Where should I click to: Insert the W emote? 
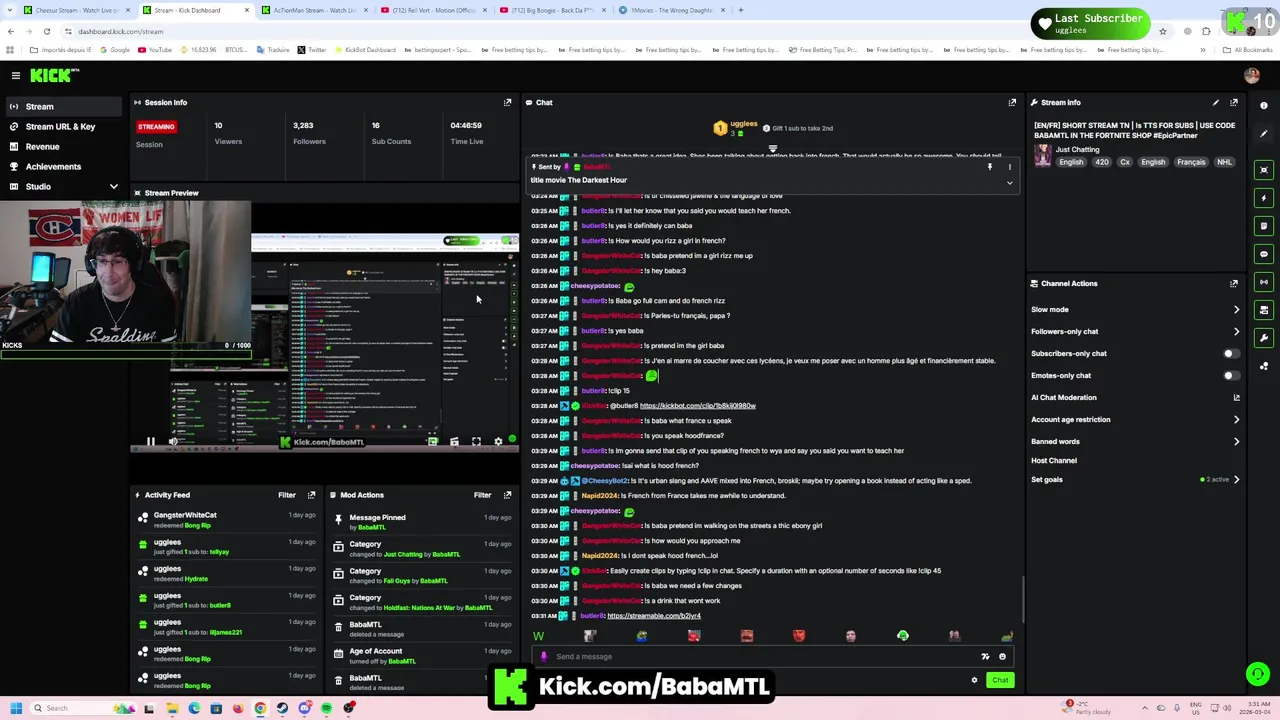pyautogui.click(x=538, y=635)
